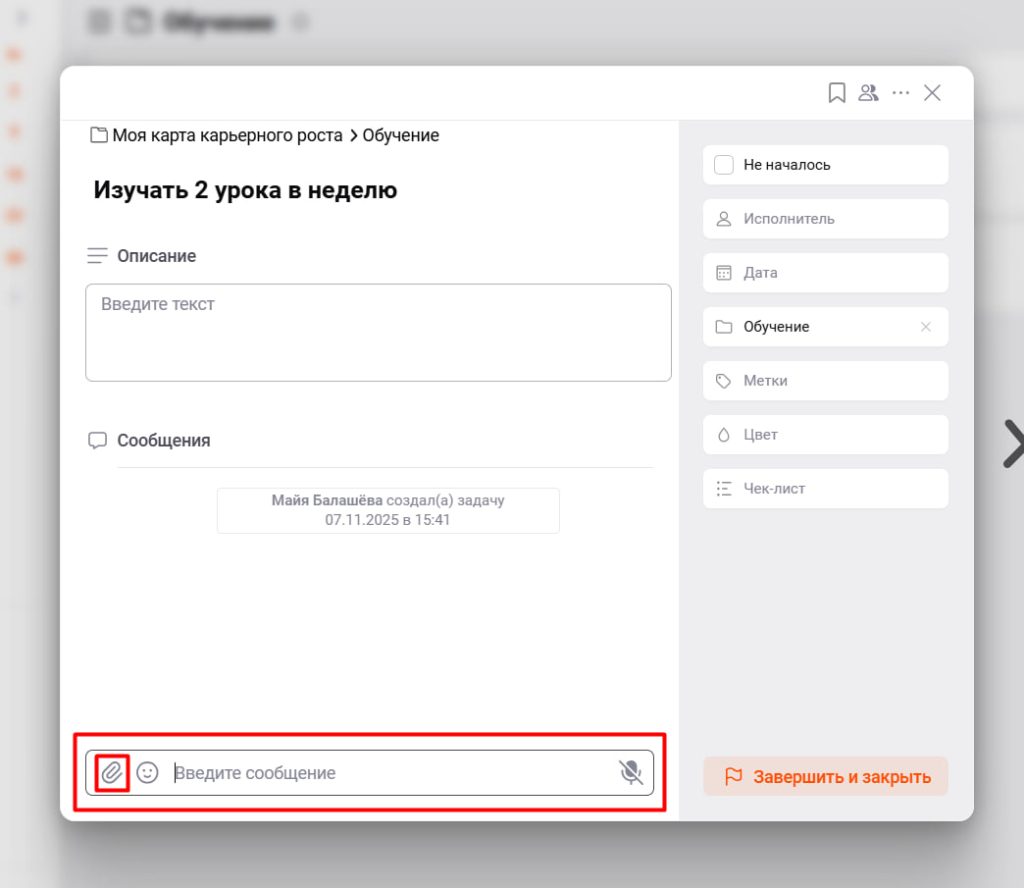Check the Не началось status checkbox

point(724,165)
